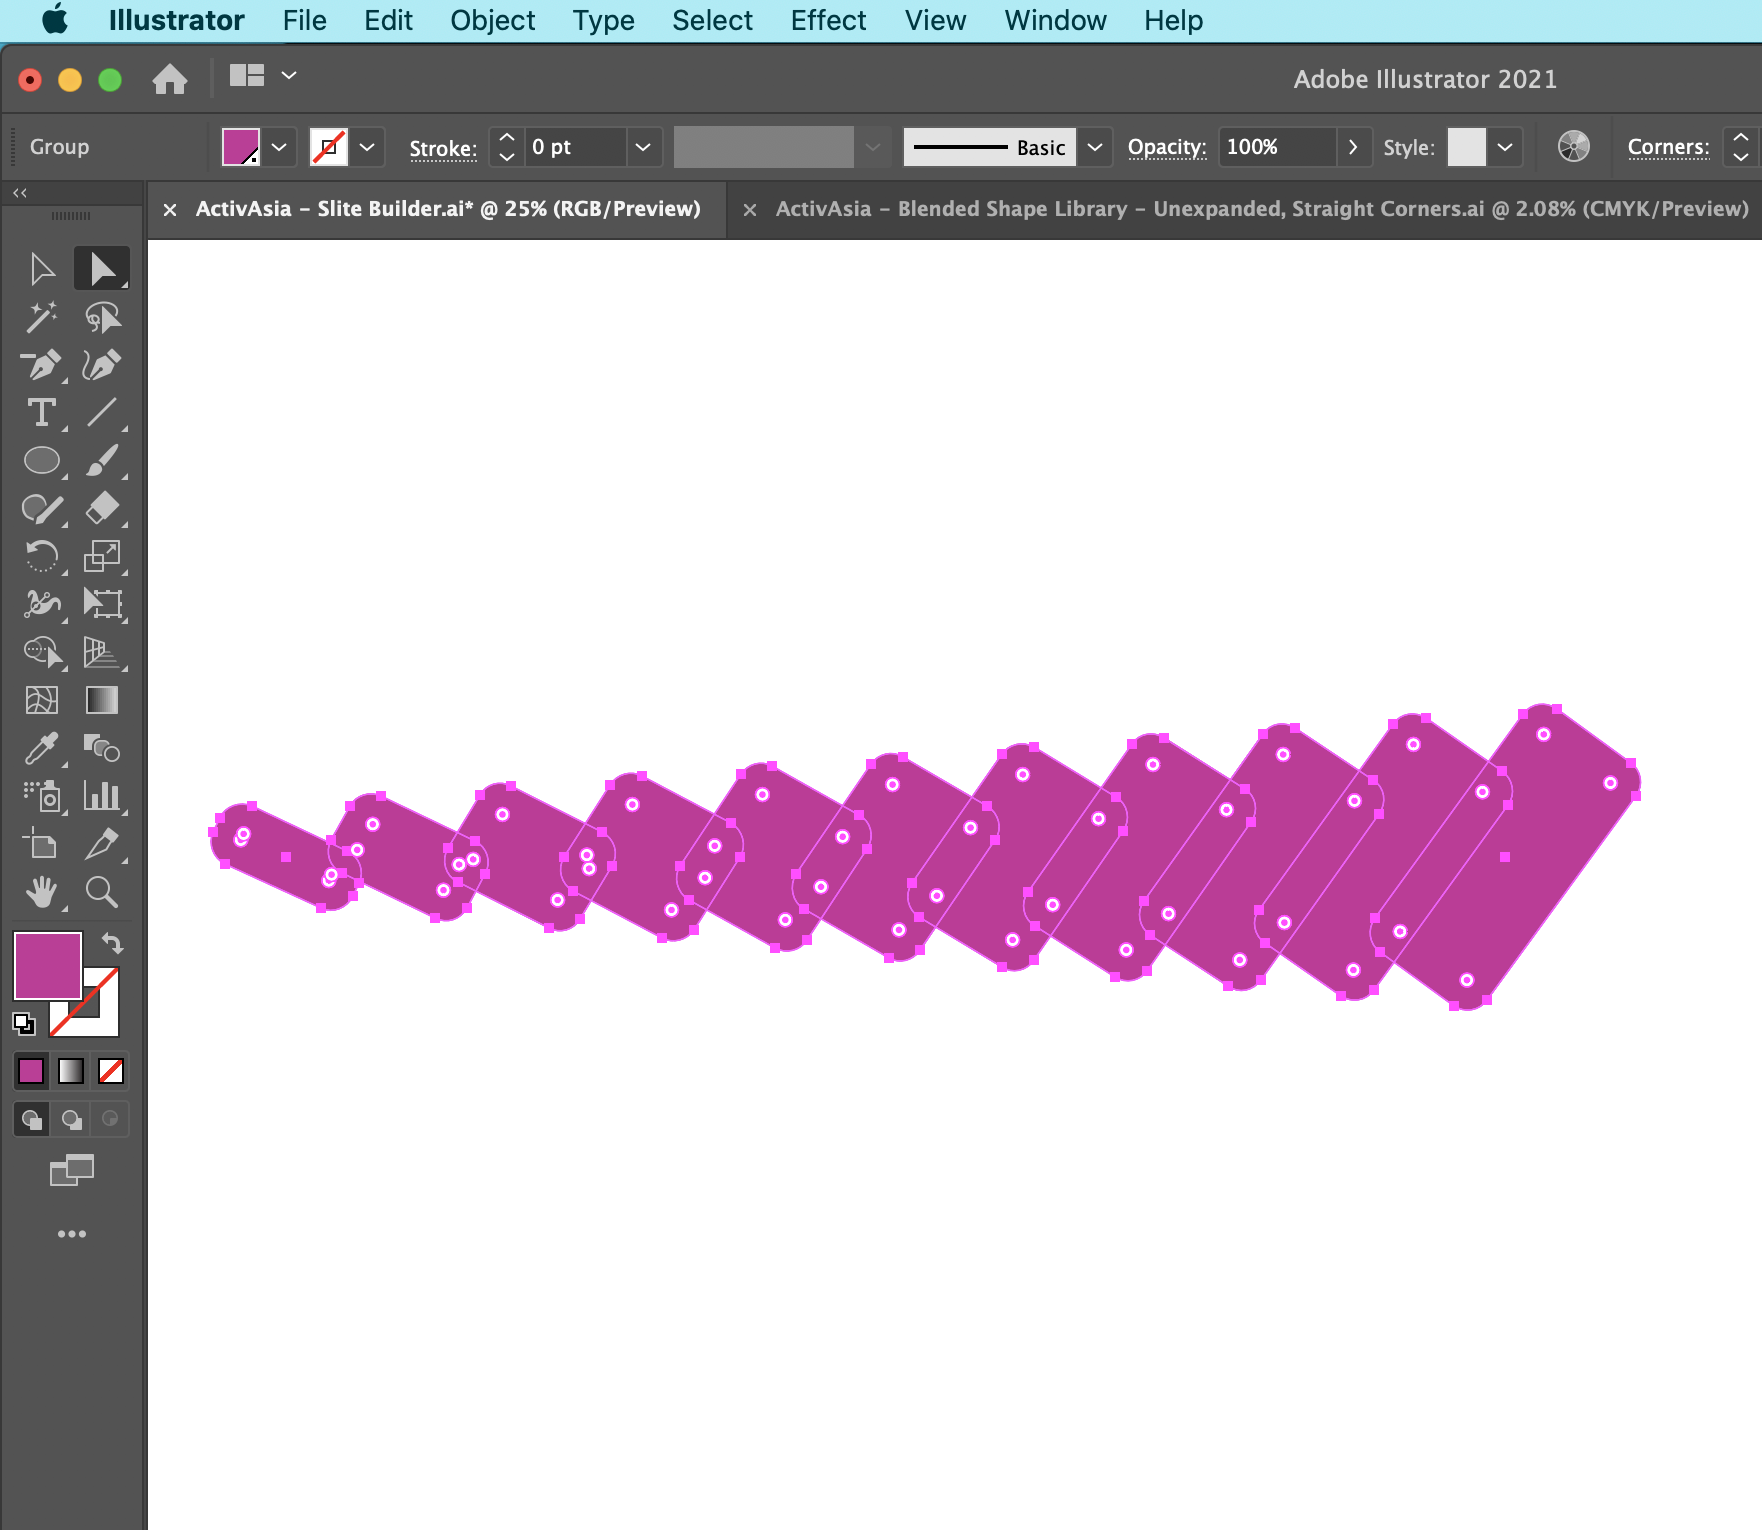Open the stroke weight dropdown
1762x1530 pixels.
(x=643, y=147)
